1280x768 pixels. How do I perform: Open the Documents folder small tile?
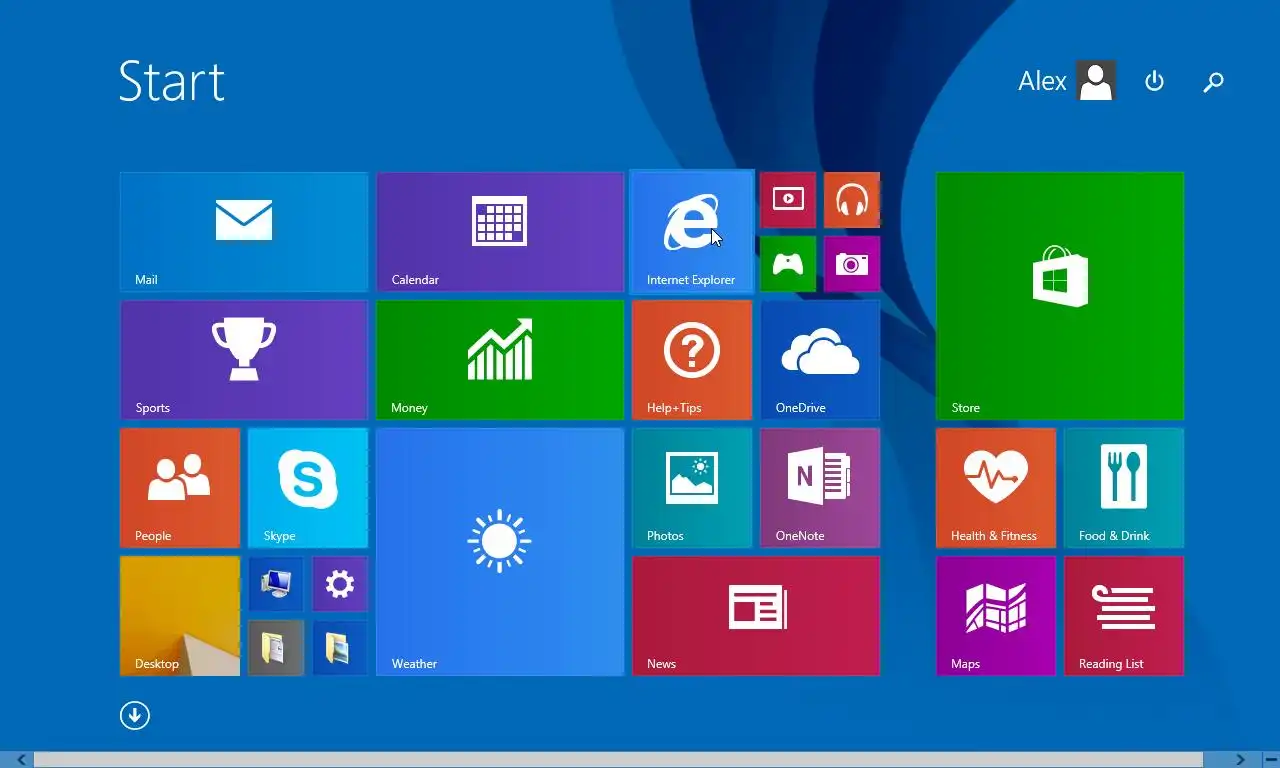[x=276, y=648]
